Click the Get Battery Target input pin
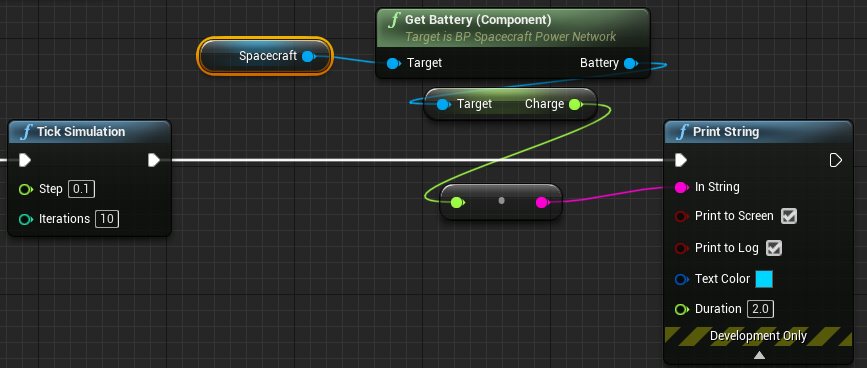The height and width of the screenshot is (368, 867). tap(393, 64)
